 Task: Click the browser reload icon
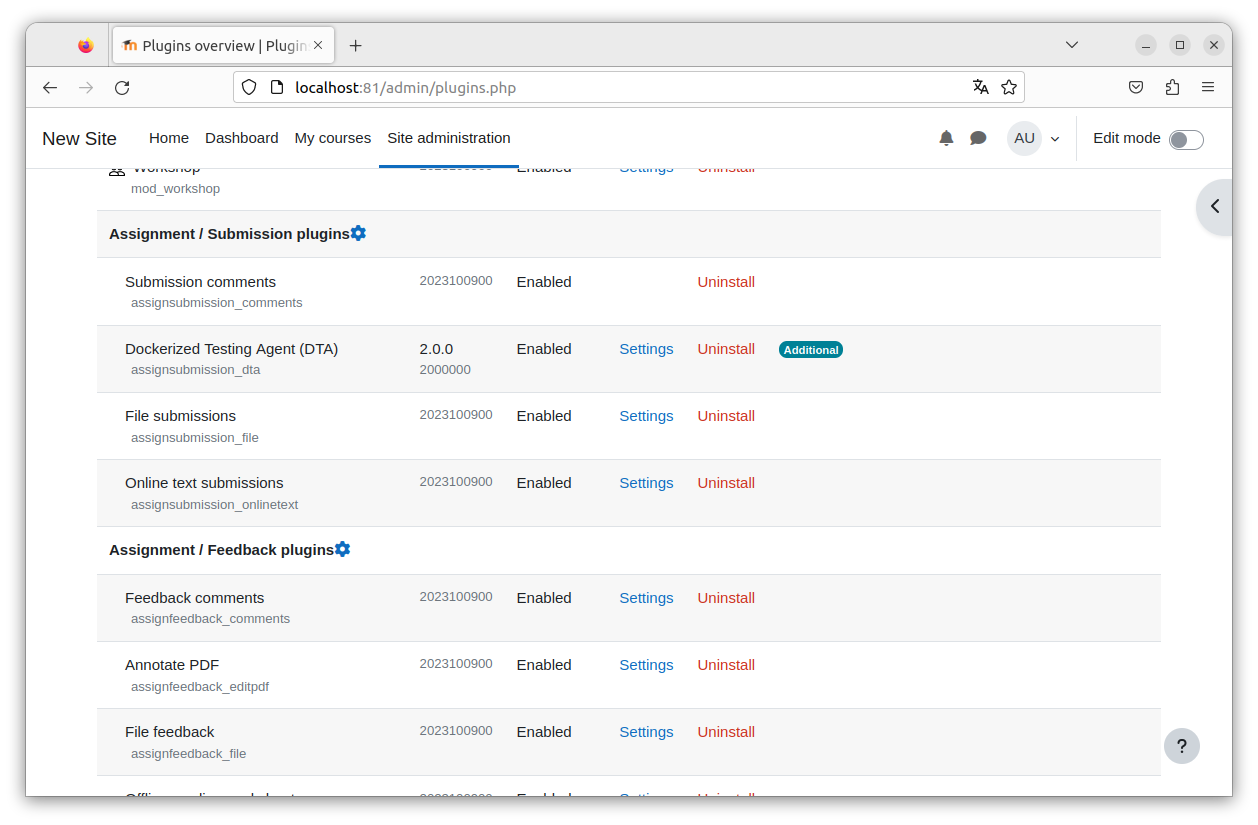[x=122, y=87]
